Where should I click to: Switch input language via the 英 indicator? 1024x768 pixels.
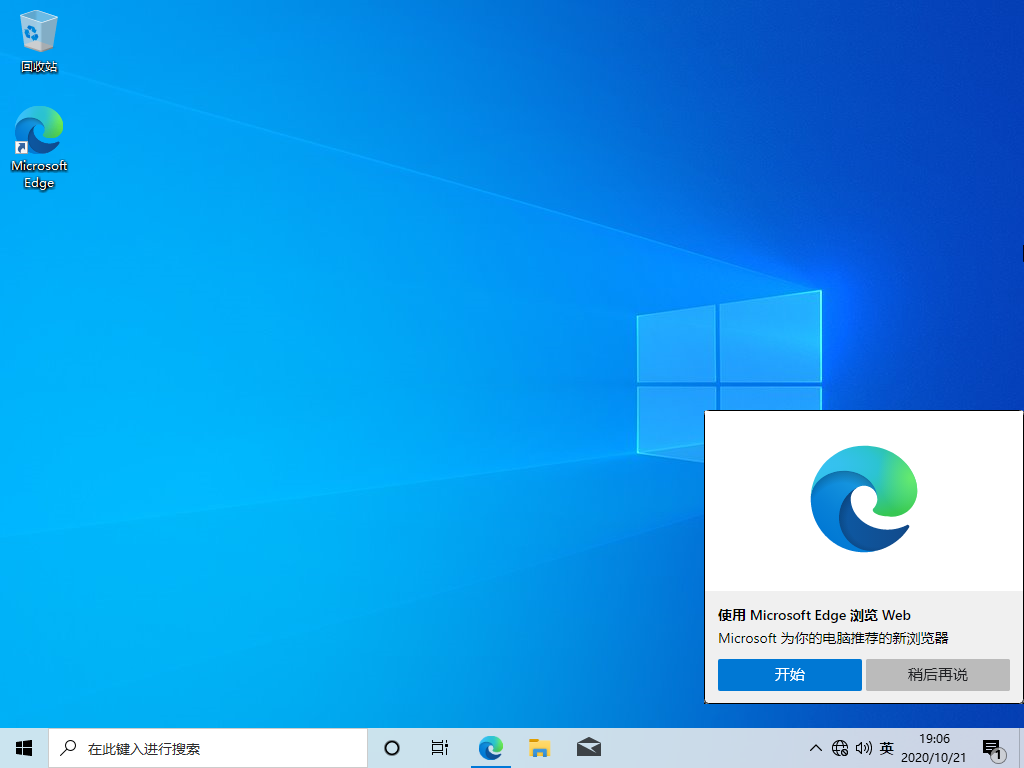[x=886, y=747]
